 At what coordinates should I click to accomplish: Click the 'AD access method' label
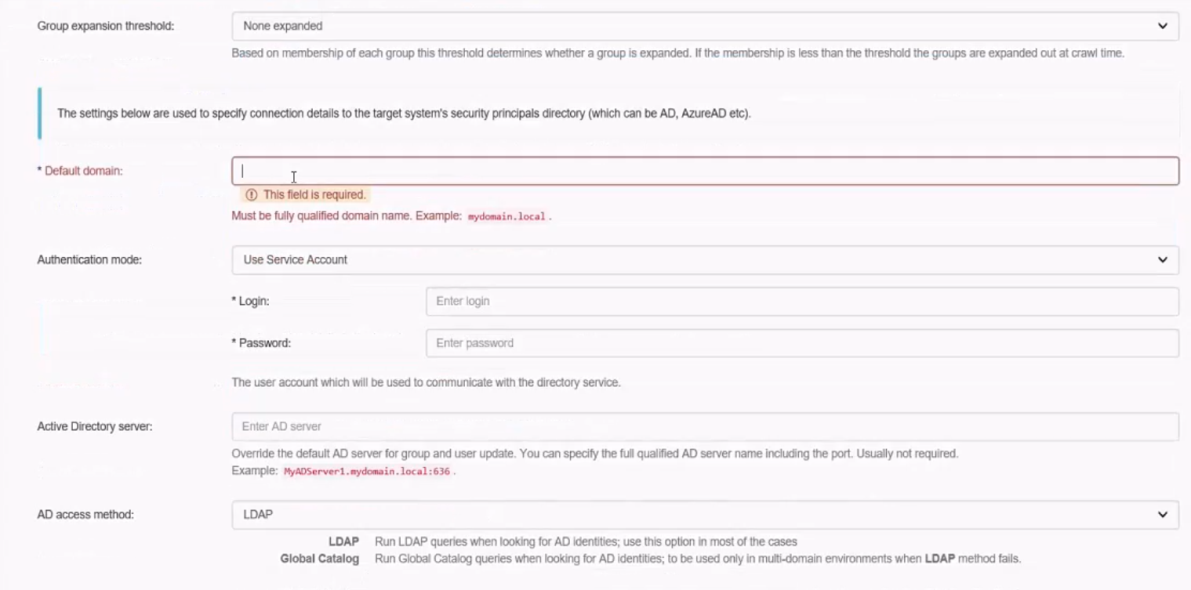pyautogui.click(x=85, y=515)
